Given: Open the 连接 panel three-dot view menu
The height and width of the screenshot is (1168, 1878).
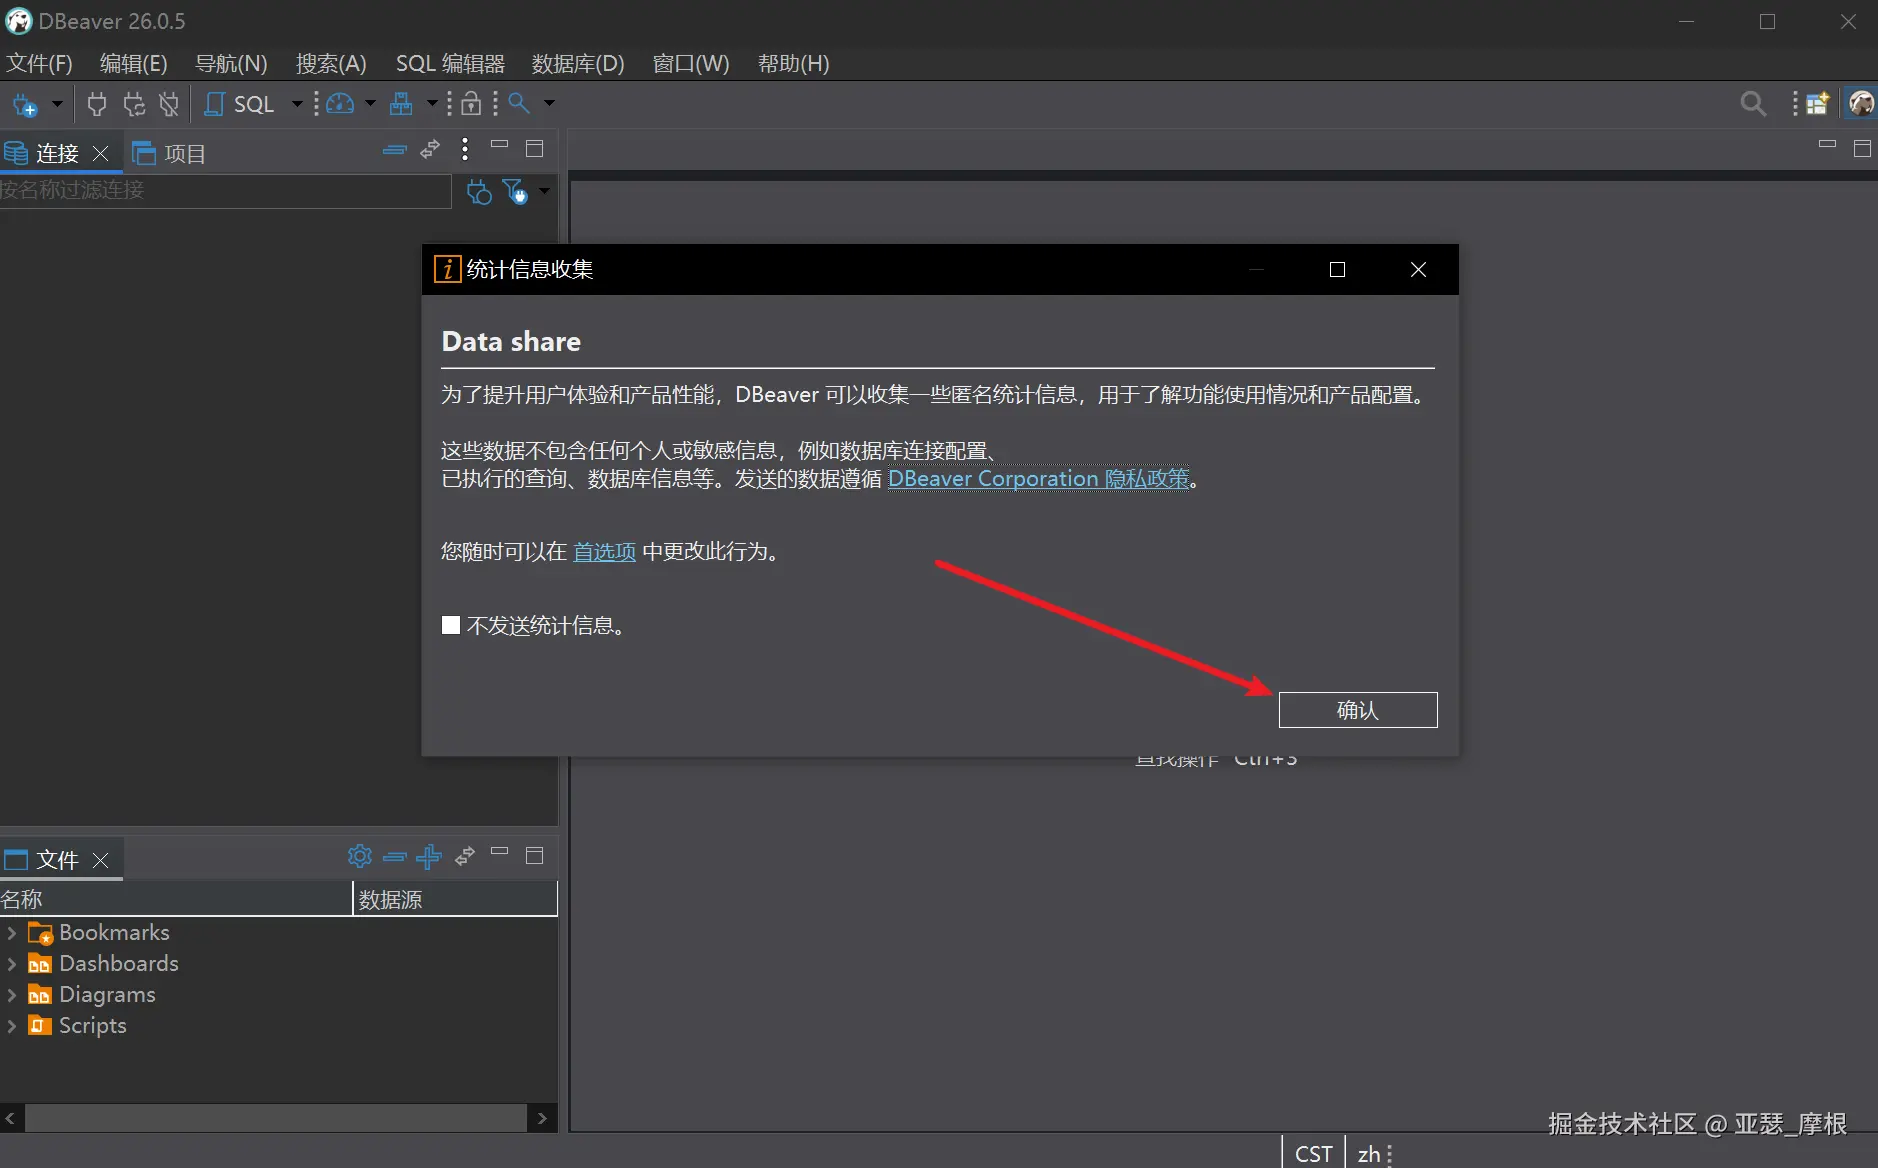Looking at the screenshot, I should point(465,150).
